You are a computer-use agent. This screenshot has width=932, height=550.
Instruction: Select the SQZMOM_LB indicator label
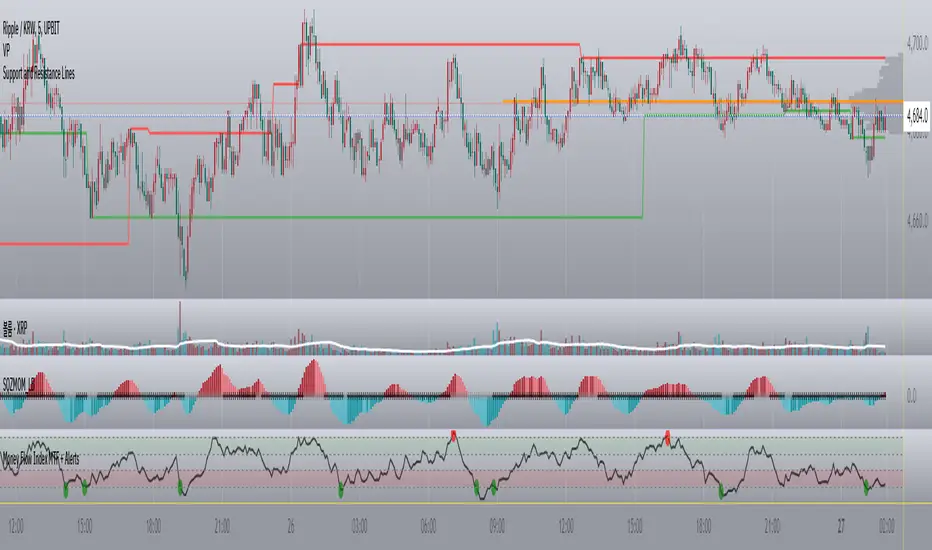click(x=18, y=385)
